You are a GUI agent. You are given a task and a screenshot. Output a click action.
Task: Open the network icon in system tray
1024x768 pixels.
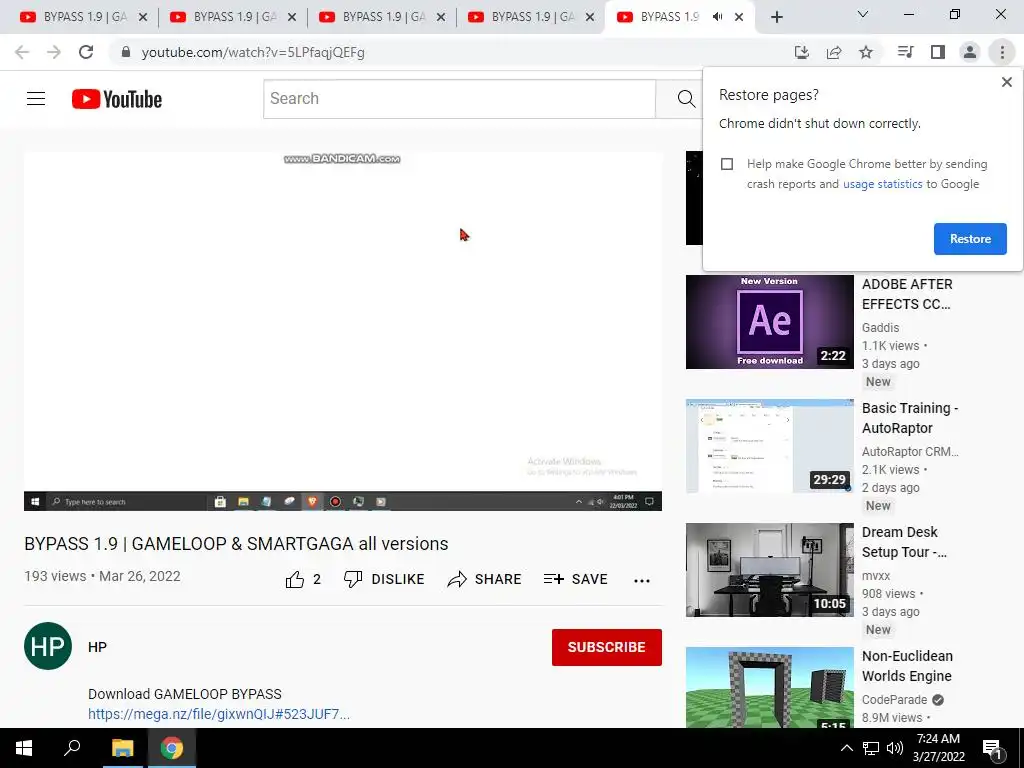[871, 748]
